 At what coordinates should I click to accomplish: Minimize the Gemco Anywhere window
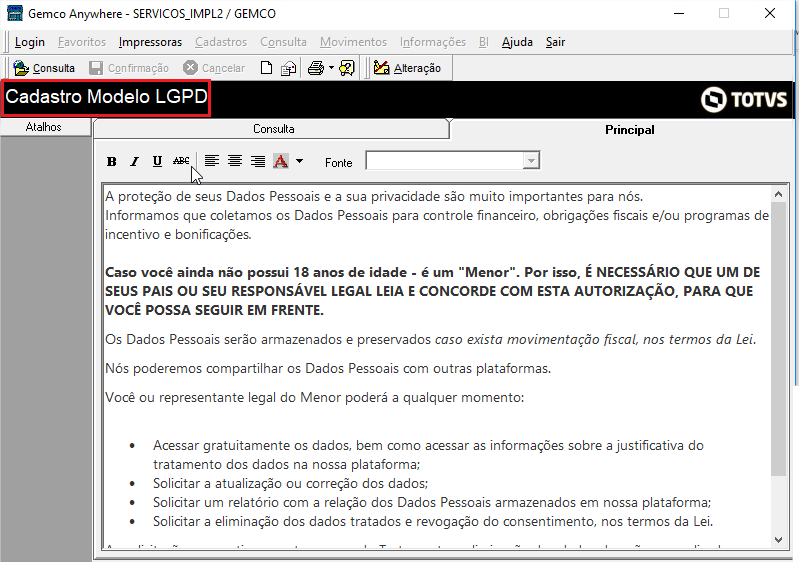pyautogui.click(x=679, y=13)
